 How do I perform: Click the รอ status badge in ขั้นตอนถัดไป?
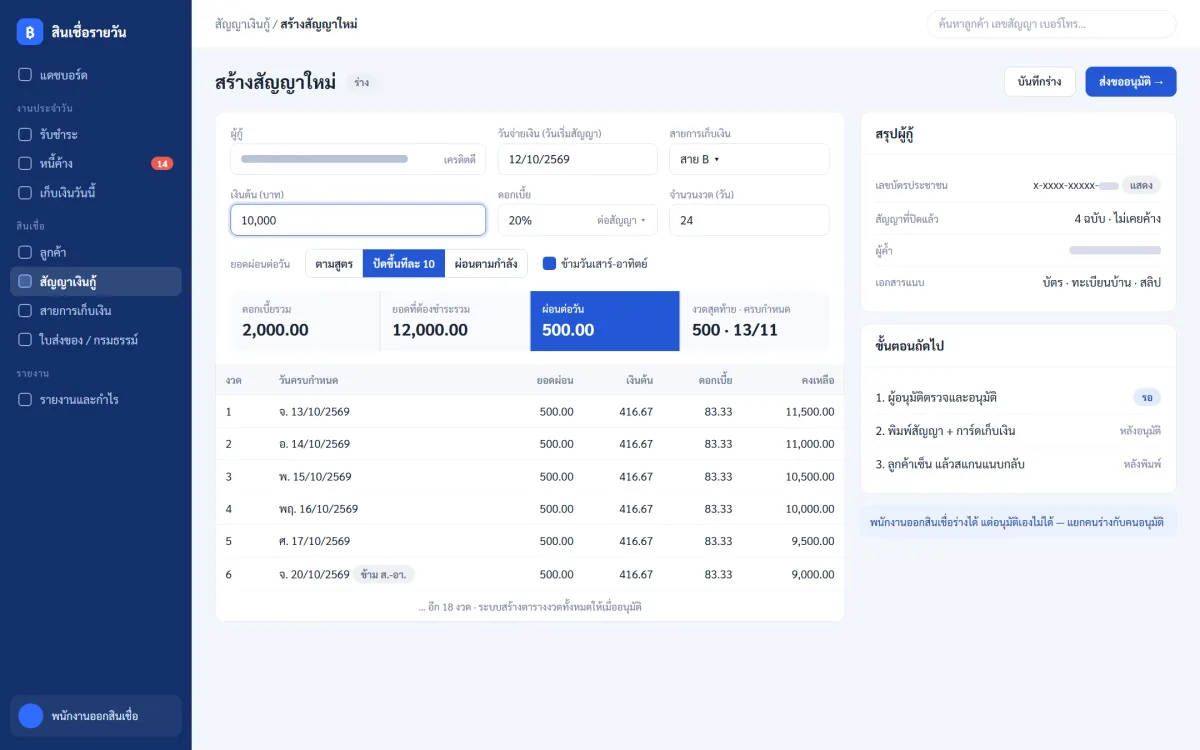tap(1147, 397)
